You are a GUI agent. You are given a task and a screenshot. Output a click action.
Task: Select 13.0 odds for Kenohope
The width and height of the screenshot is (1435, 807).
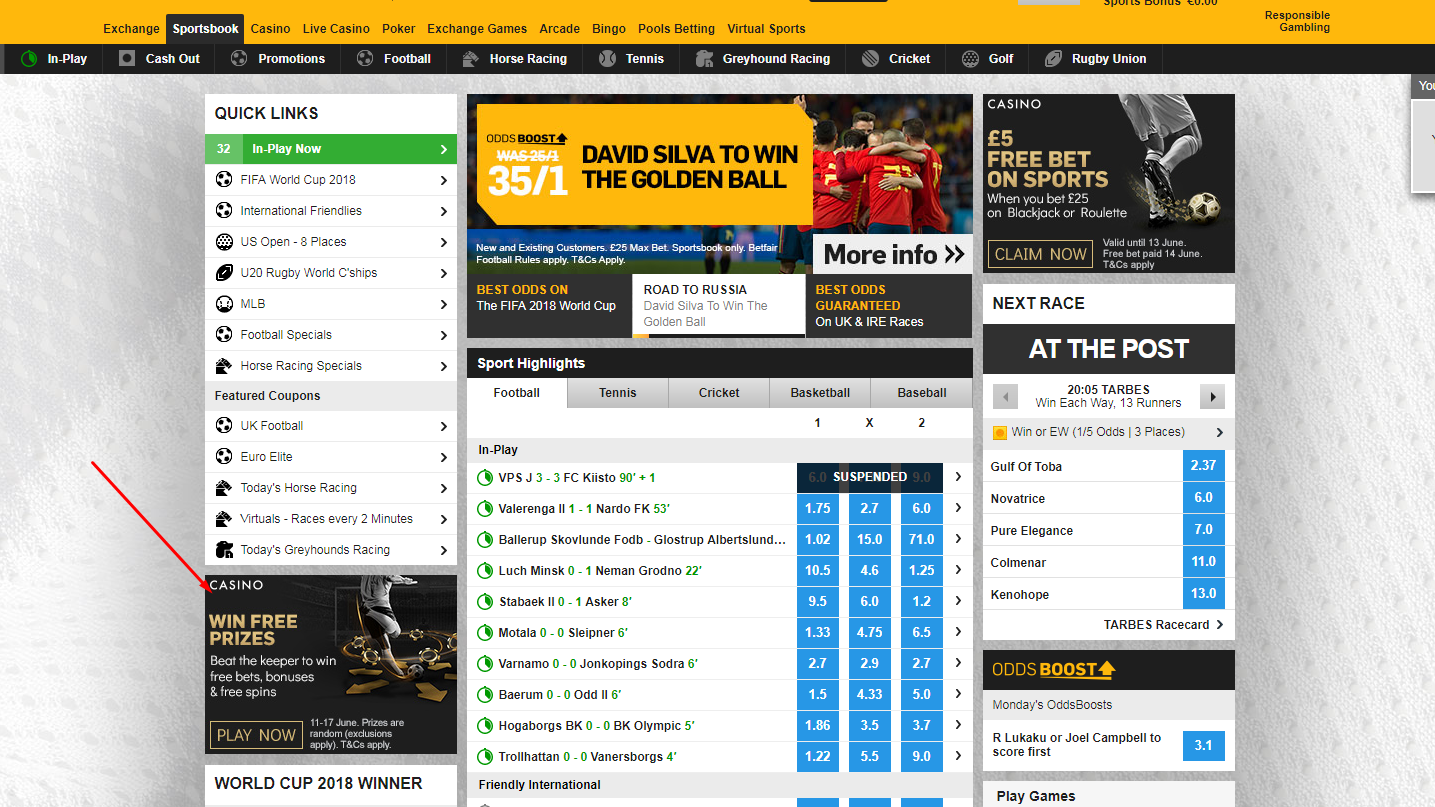coord(1204,593)
